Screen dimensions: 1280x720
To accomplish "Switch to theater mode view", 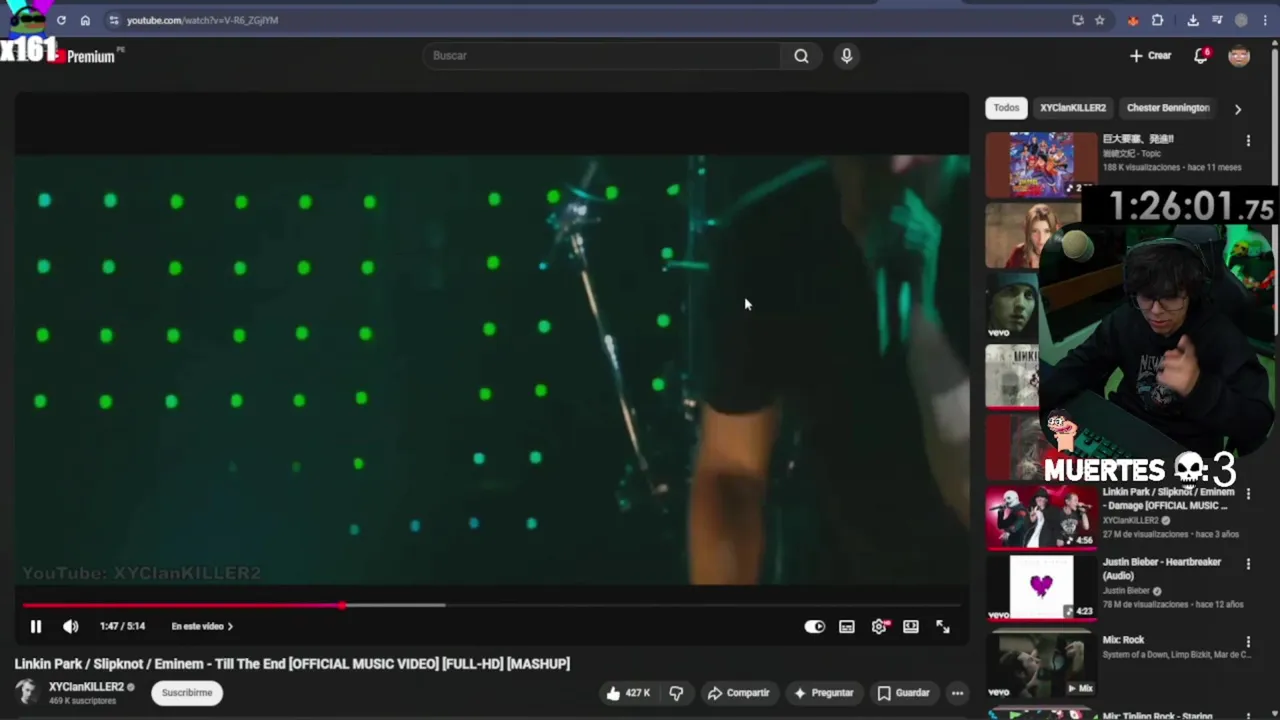I will 911,627.
